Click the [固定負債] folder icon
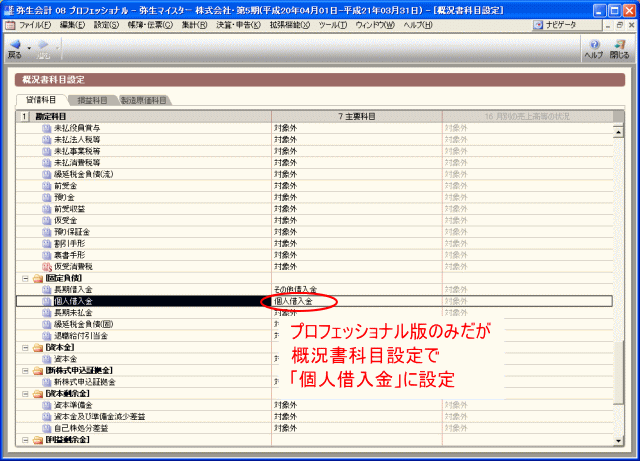This screenshot has width=640, height=461. tap(38, 278)
